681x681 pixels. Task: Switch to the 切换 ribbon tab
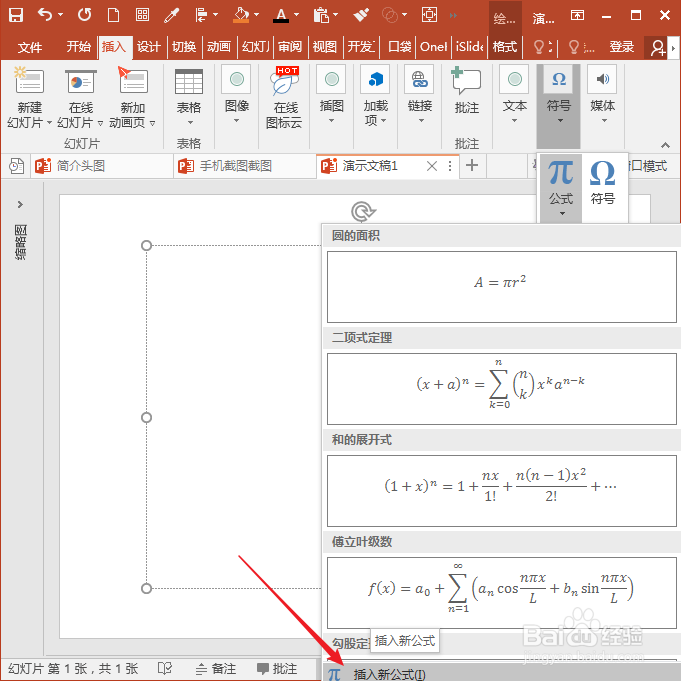point(184,46)
